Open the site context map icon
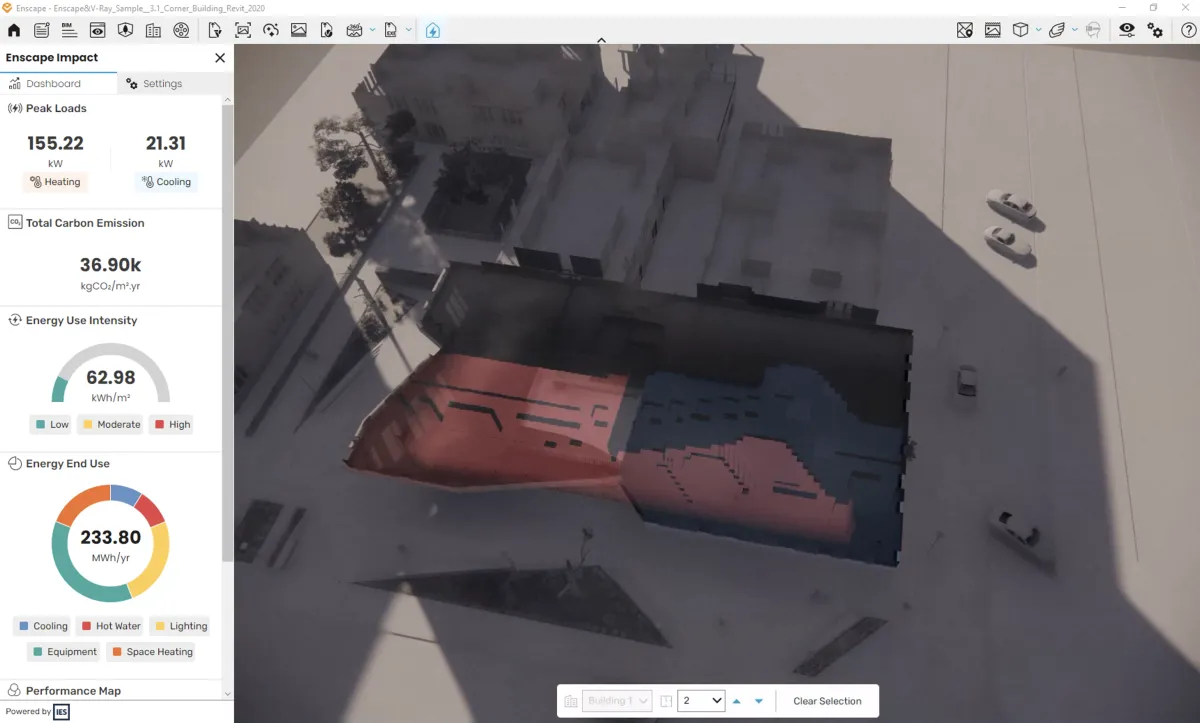This screenshot has height=723, width=1200. point(964,30)
